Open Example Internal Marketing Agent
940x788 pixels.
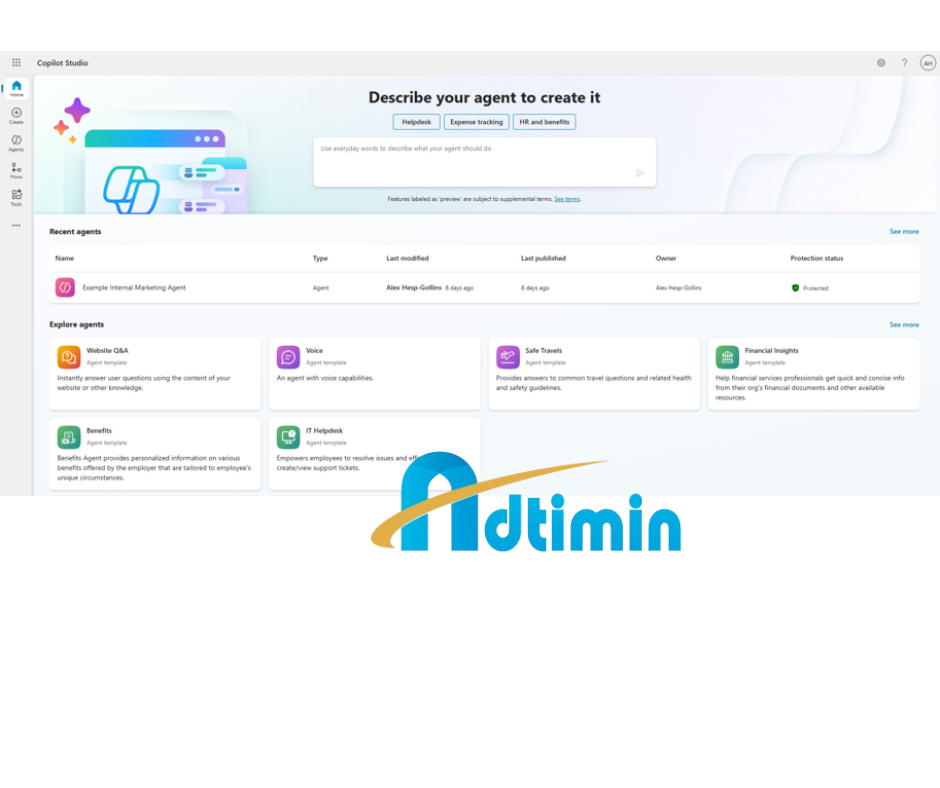[134, 288]
